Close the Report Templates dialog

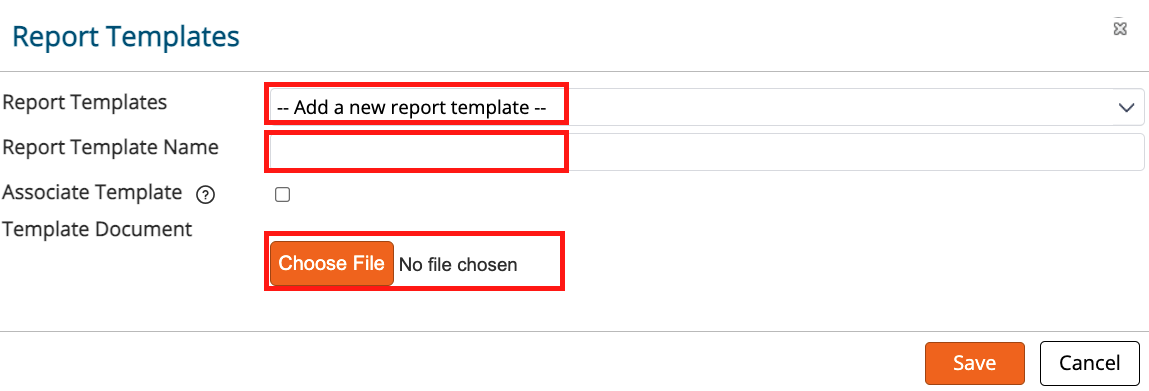[1120, 29]
